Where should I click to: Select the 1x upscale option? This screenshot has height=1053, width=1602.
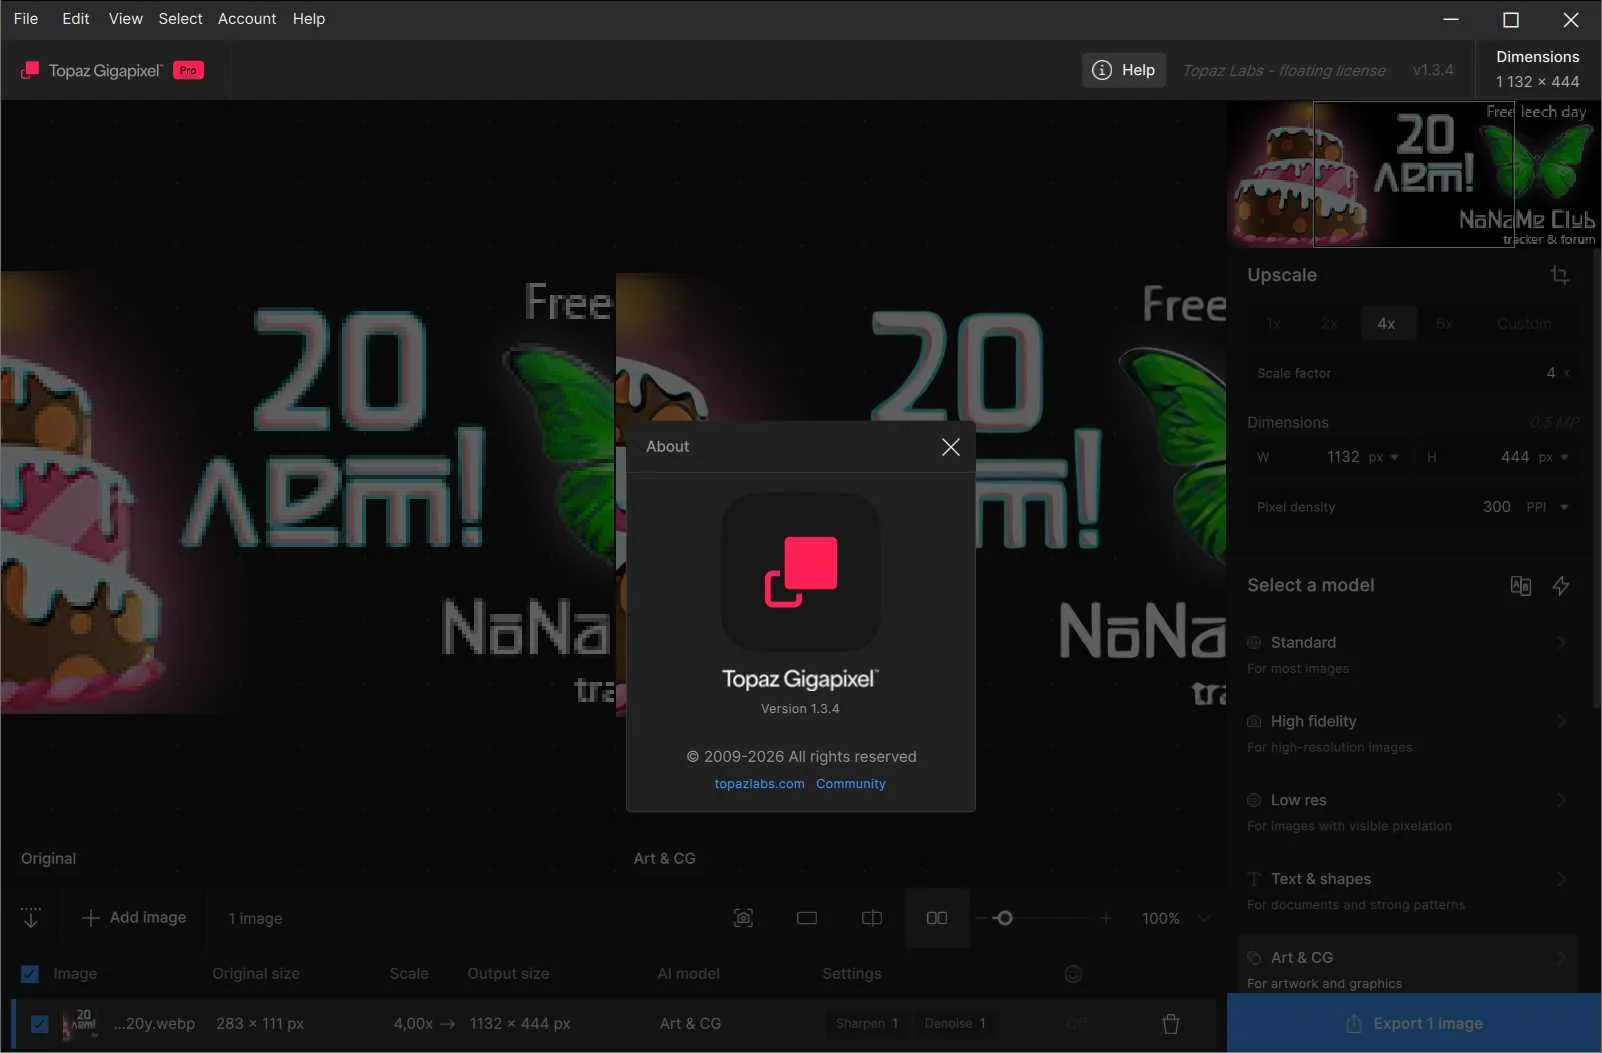point(1273,324)
